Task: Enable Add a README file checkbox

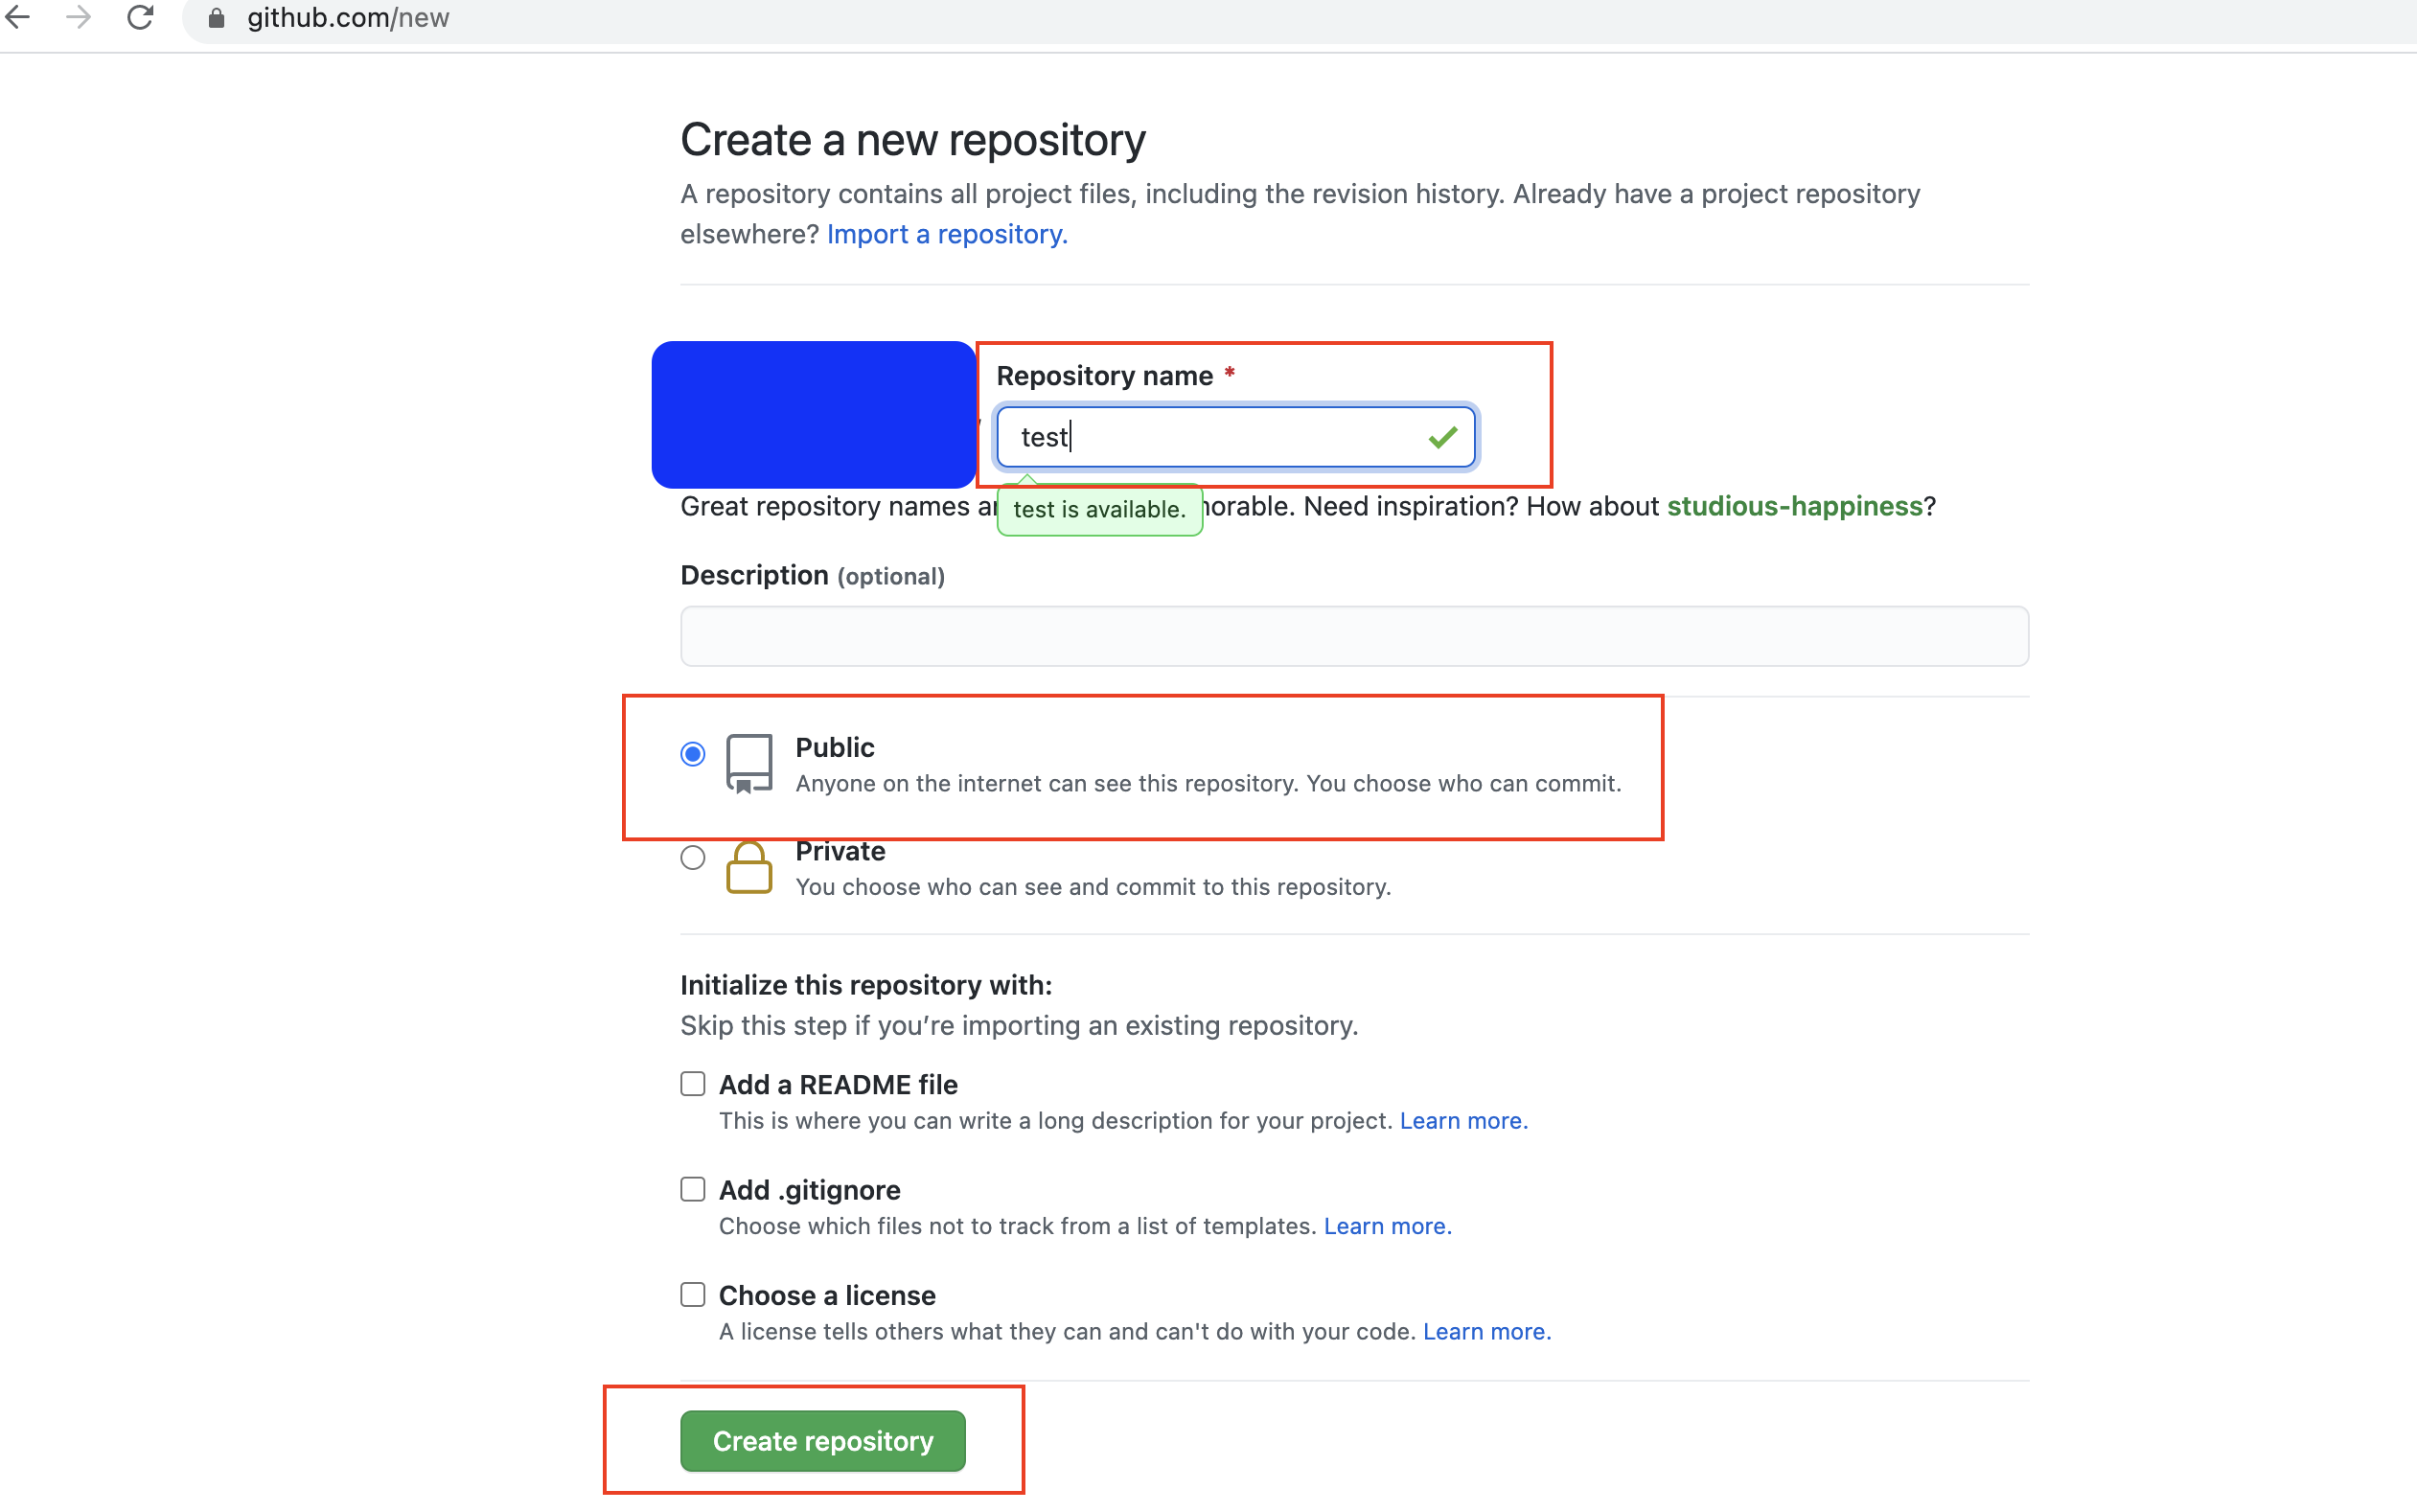Action: (693, 1084)
